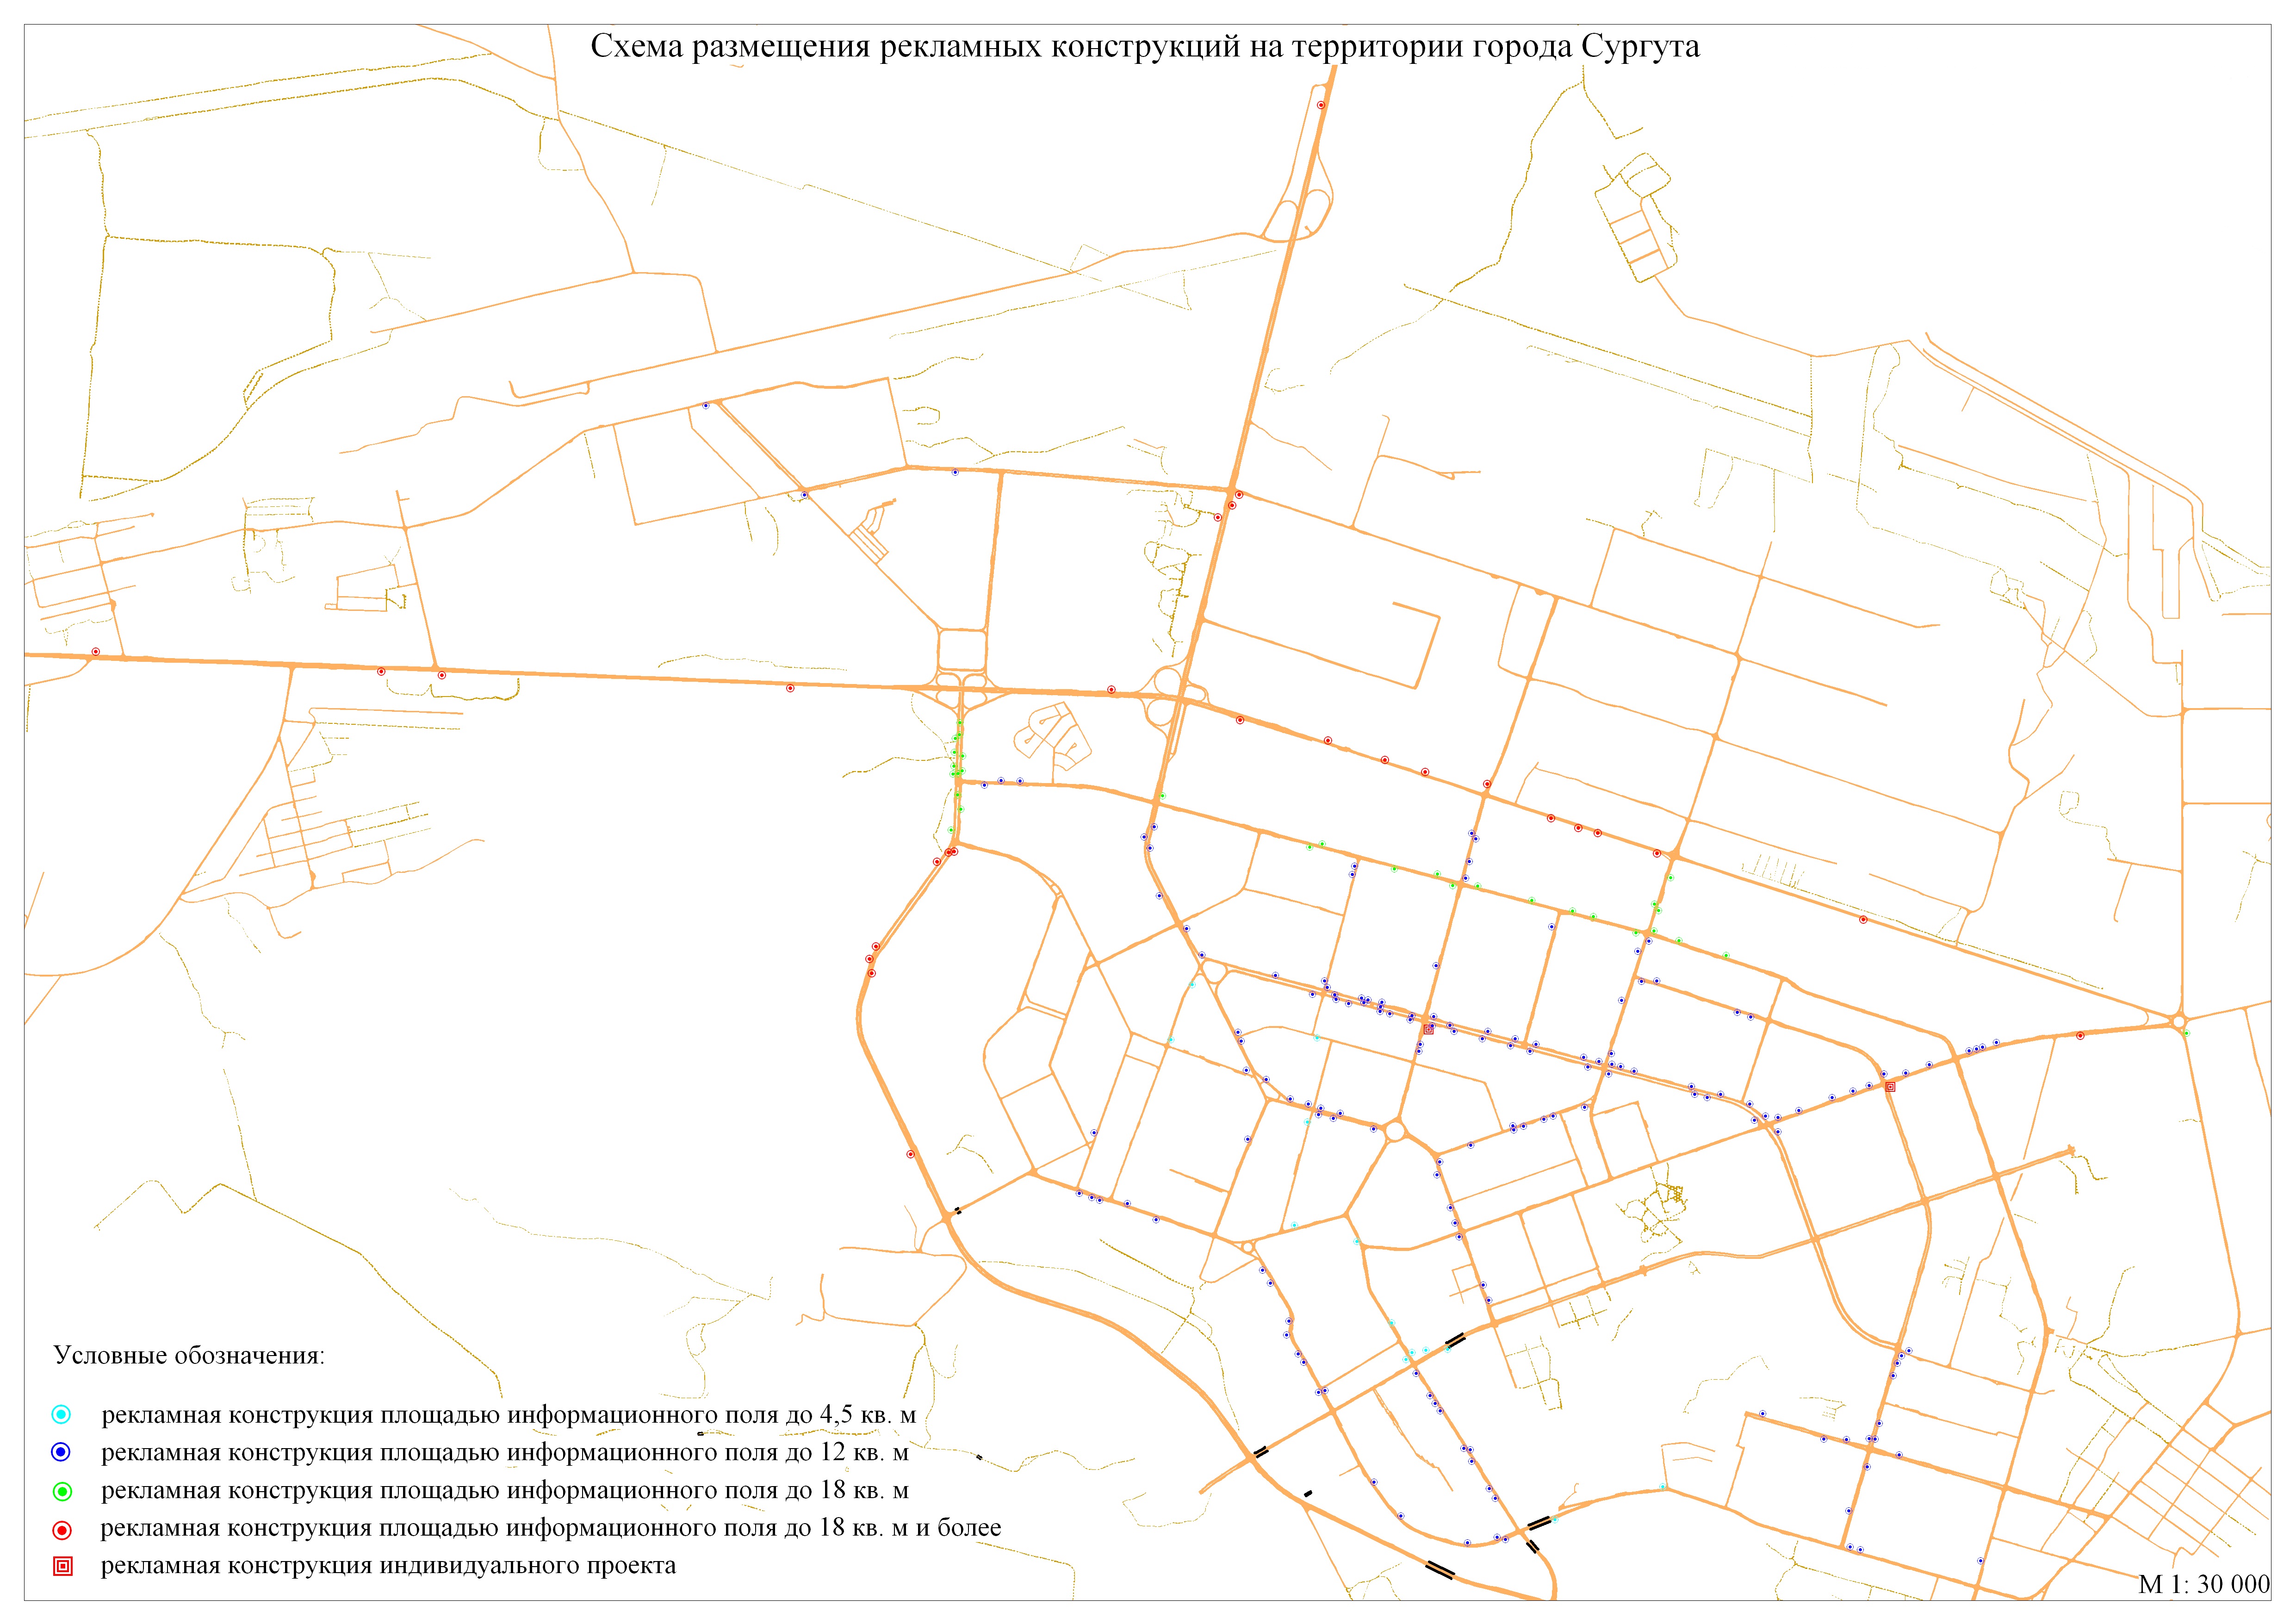Screen dimensions: 2296x1624
Task: Click the green legend marker for 18 кв. м
Action: 62,1492
